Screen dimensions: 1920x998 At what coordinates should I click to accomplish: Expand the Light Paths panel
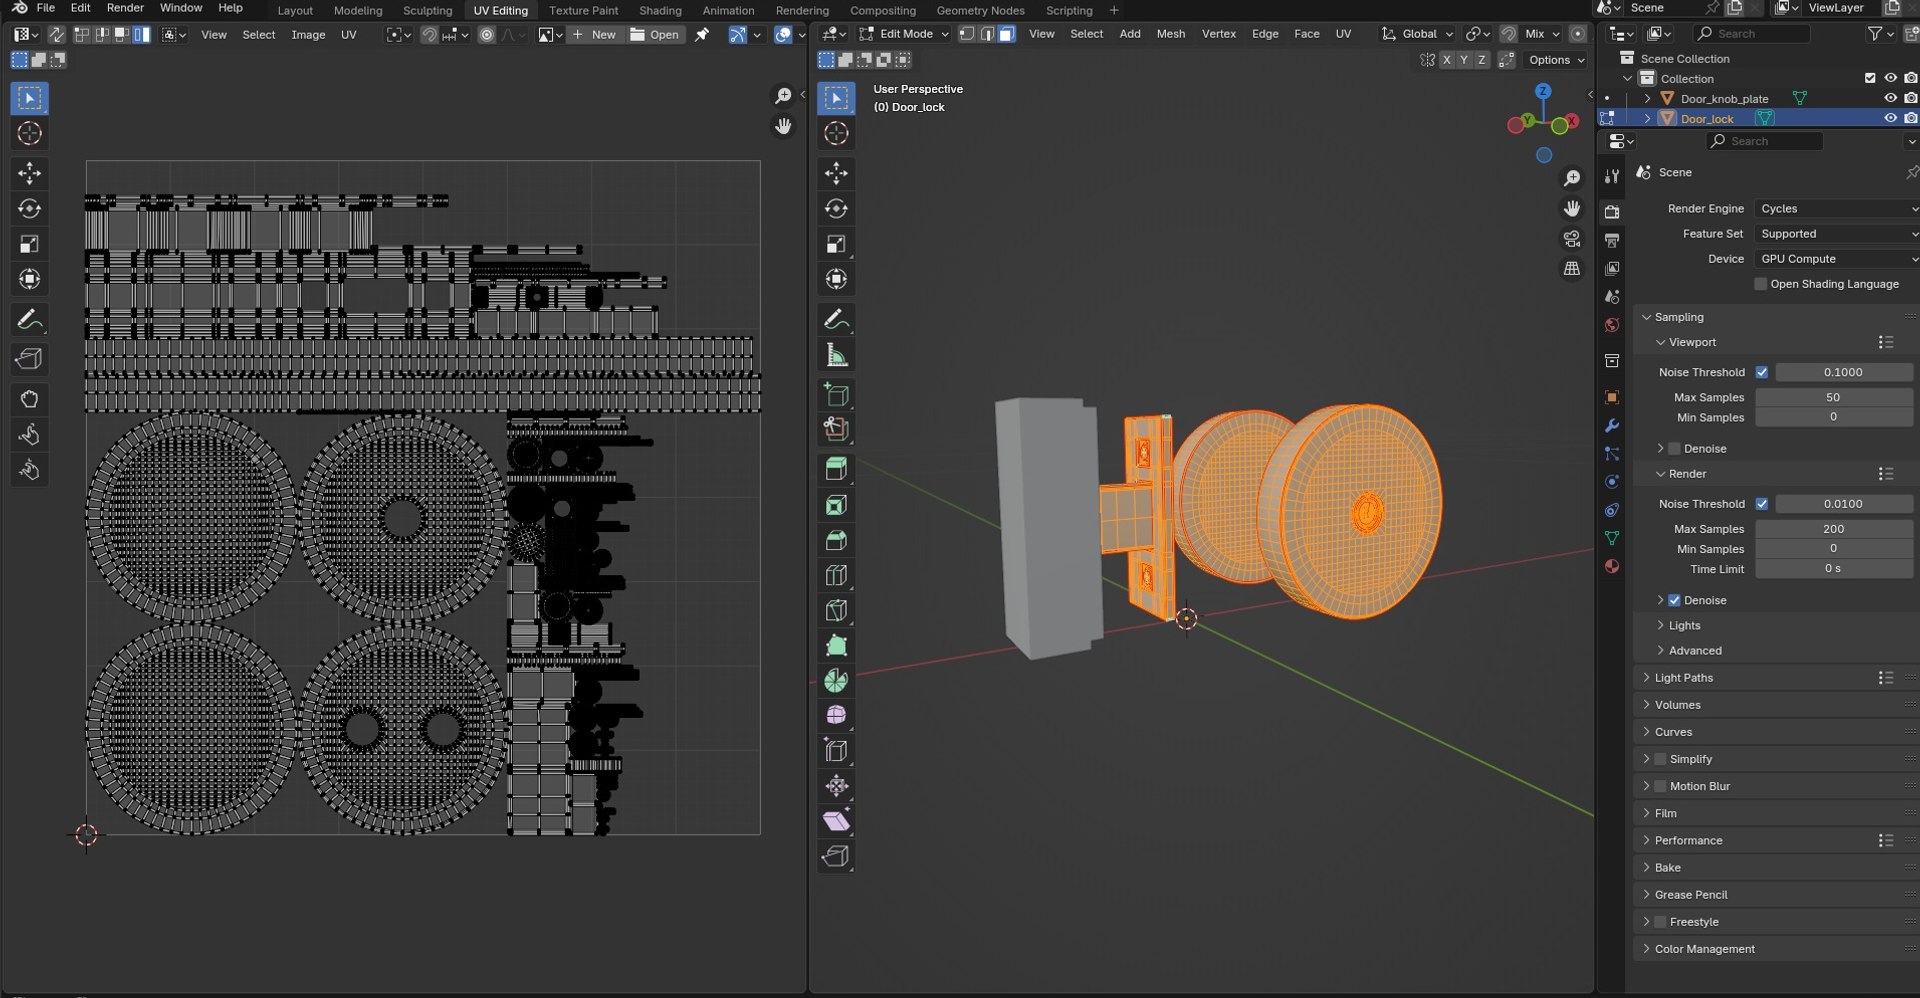pyautogui.click(x=1683, y=678)
